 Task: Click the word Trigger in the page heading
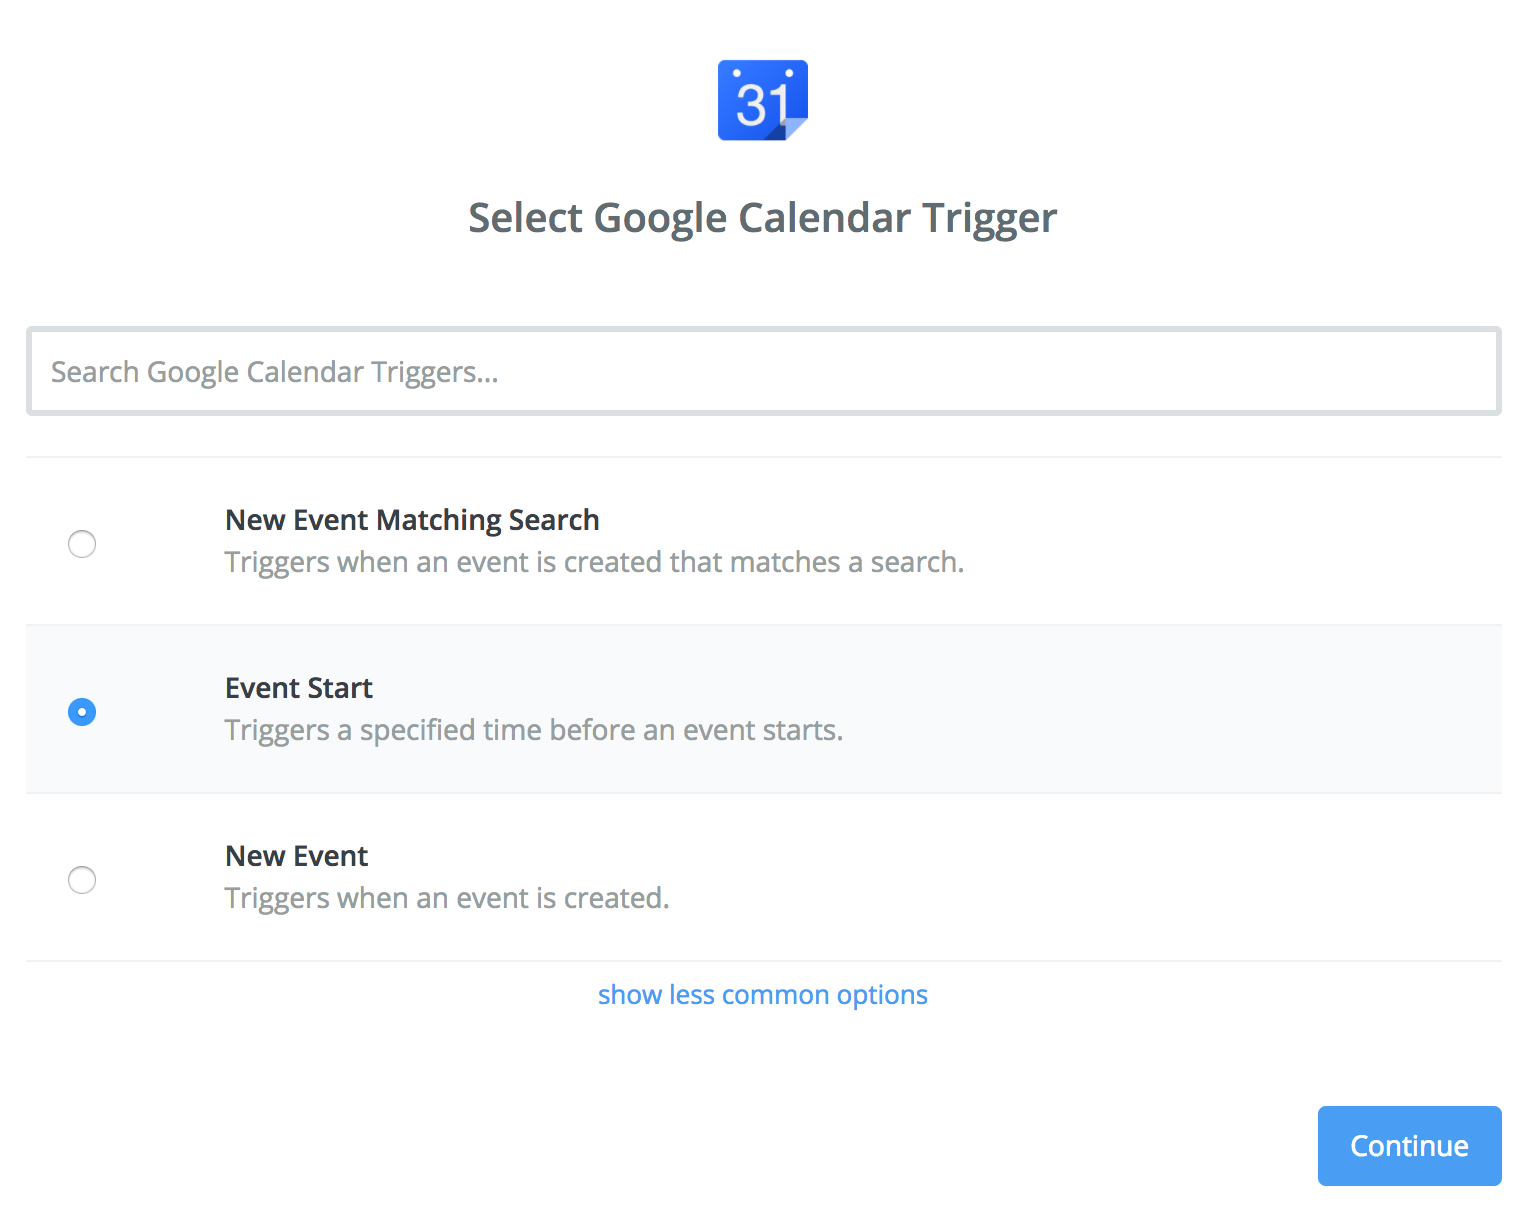[989, 218]
